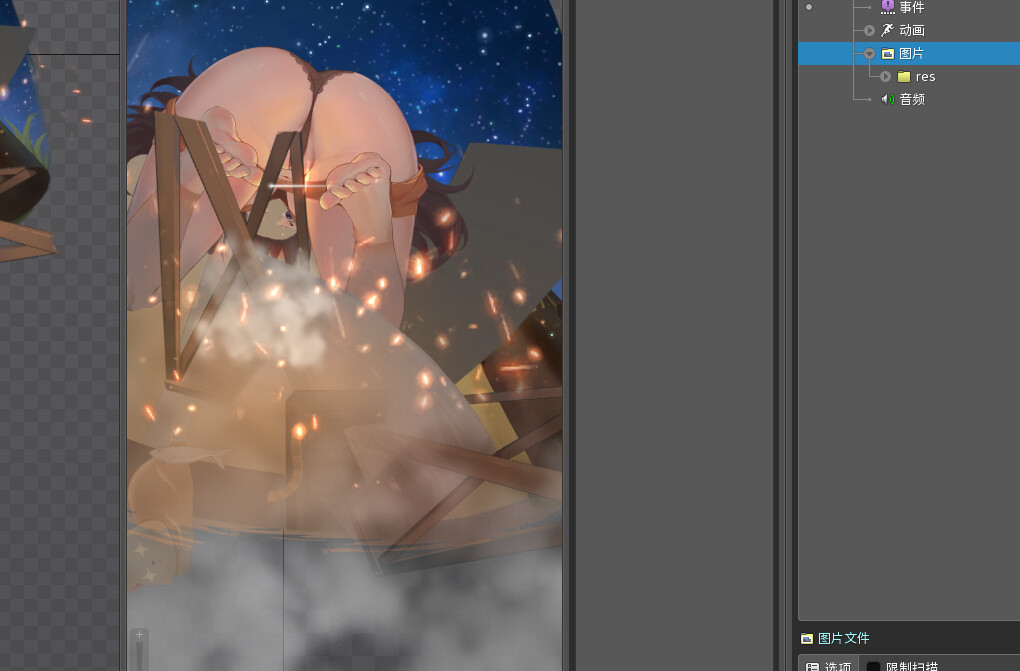The width and height of the screenshot is (1020, 671).
Task: Select the 动画 tree item label
Action: 912,30
